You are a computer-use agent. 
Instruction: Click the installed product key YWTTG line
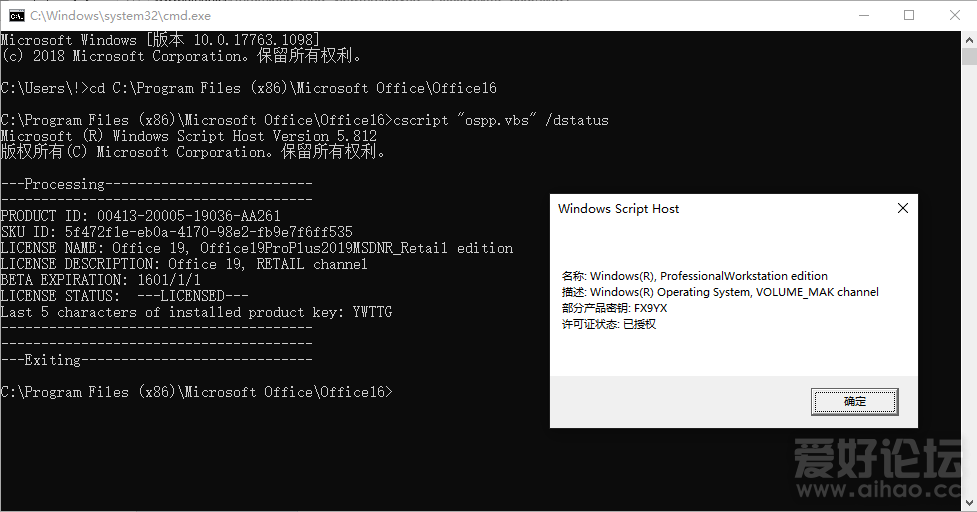196,312
